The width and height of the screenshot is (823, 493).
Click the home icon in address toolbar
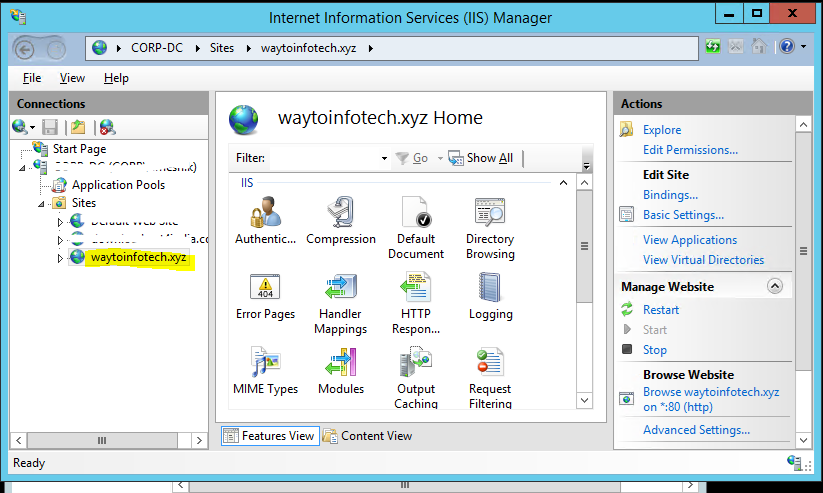tap(759, 46)
